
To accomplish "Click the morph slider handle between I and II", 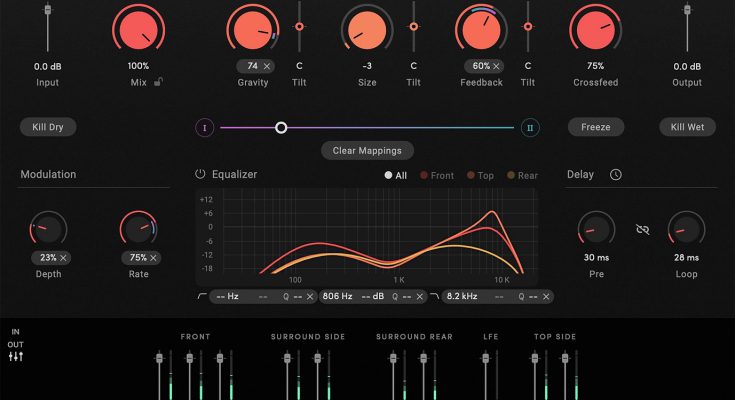I will [x=281, y=127].
